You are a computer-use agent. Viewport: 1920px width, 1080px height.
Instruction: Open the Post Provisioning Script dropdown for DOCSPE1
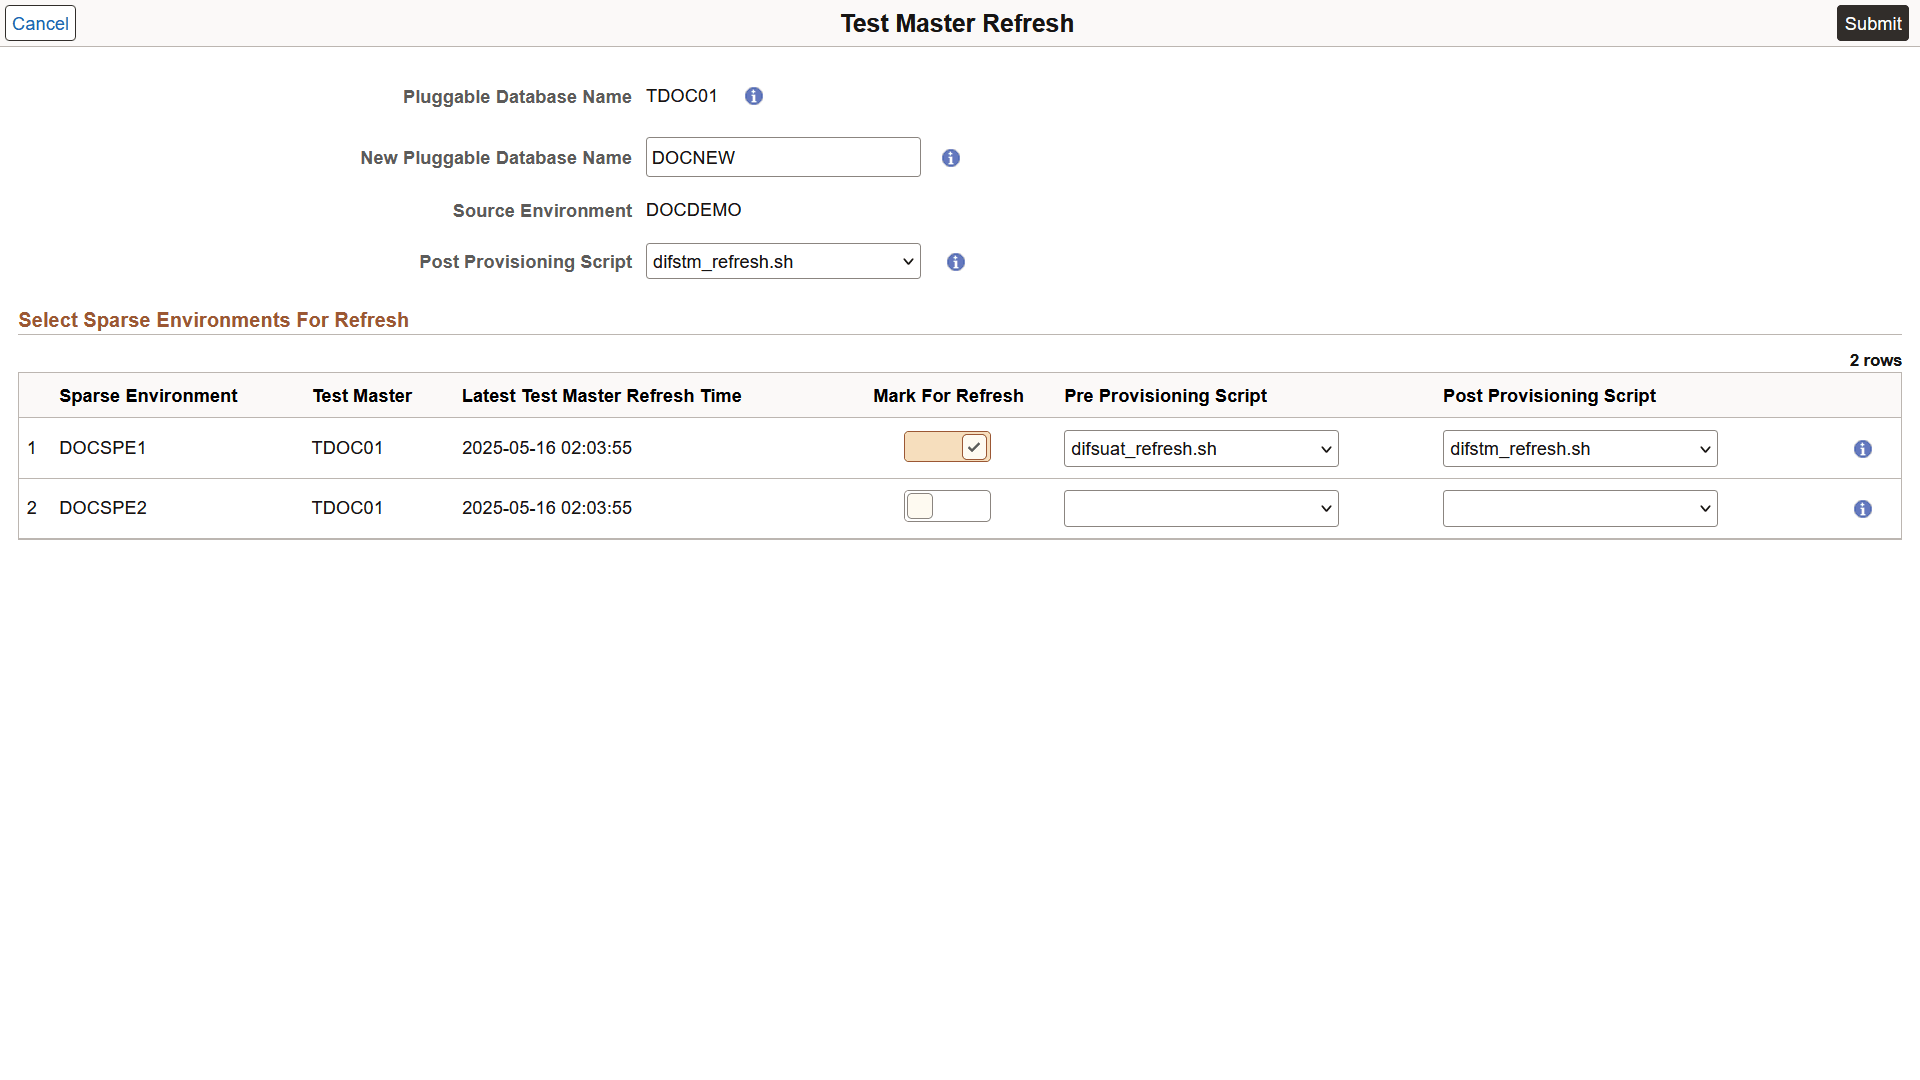pyautogui.click(x=1578, y=448)
